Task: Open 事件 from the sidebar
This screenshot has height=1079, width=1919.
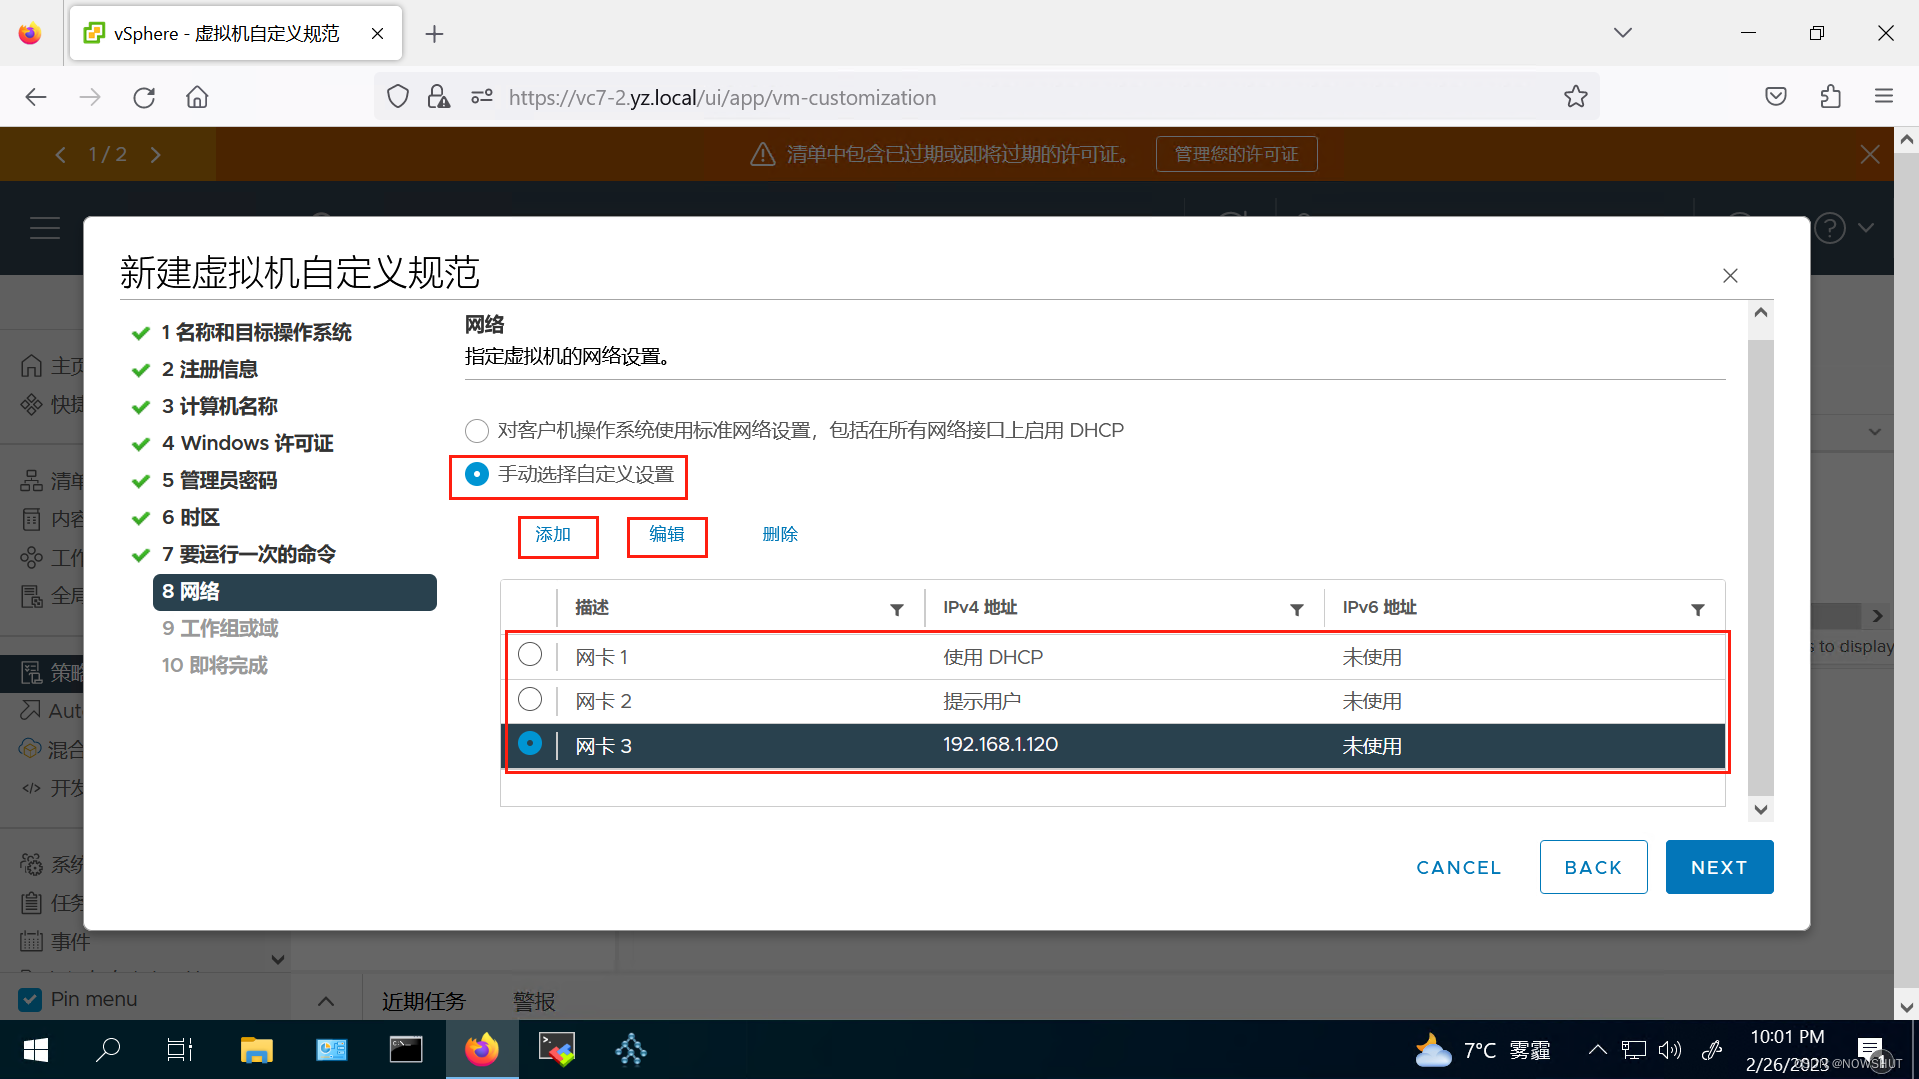Action: click(x=71, y=941)
